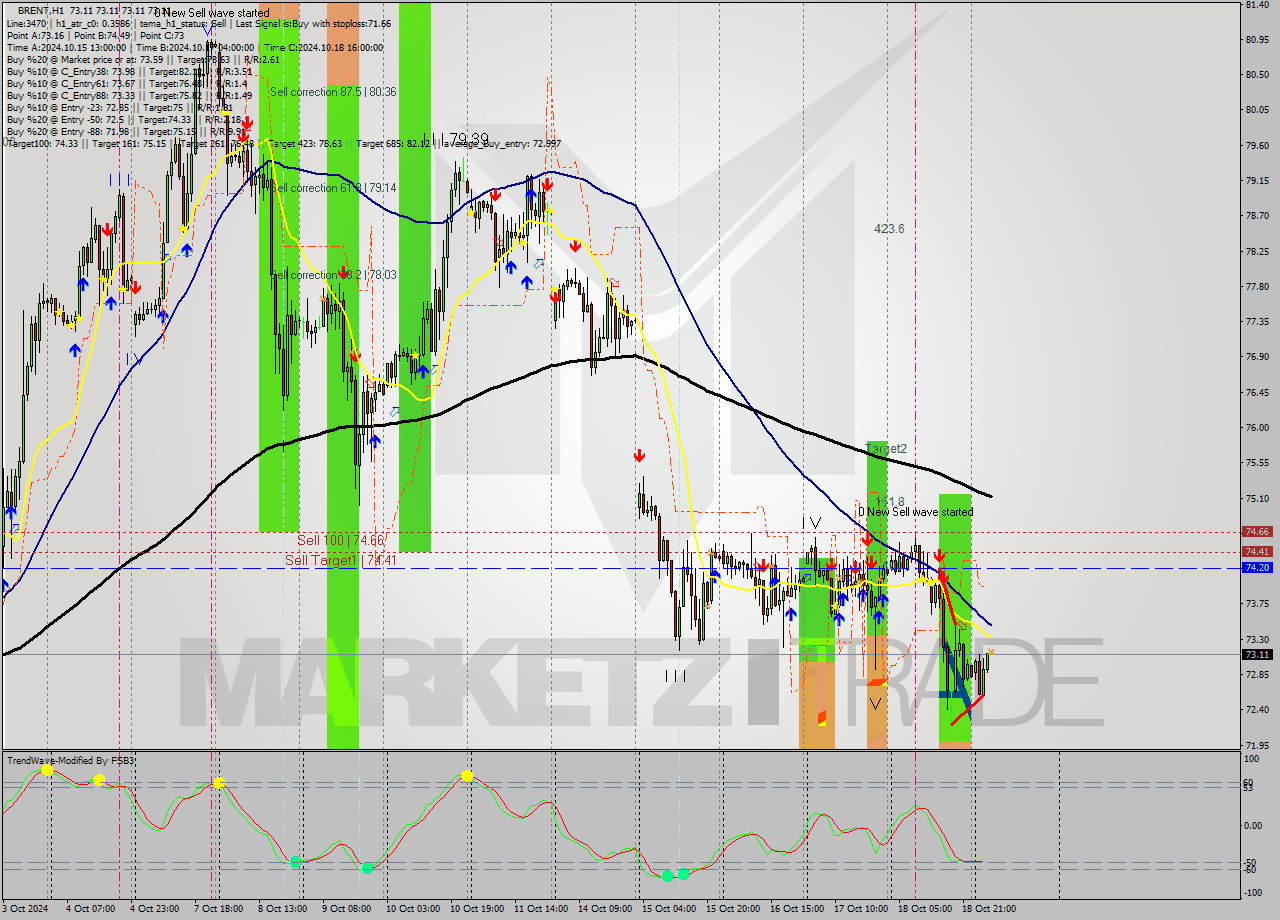Click the 81.40 price scale value

[1257, 5]
